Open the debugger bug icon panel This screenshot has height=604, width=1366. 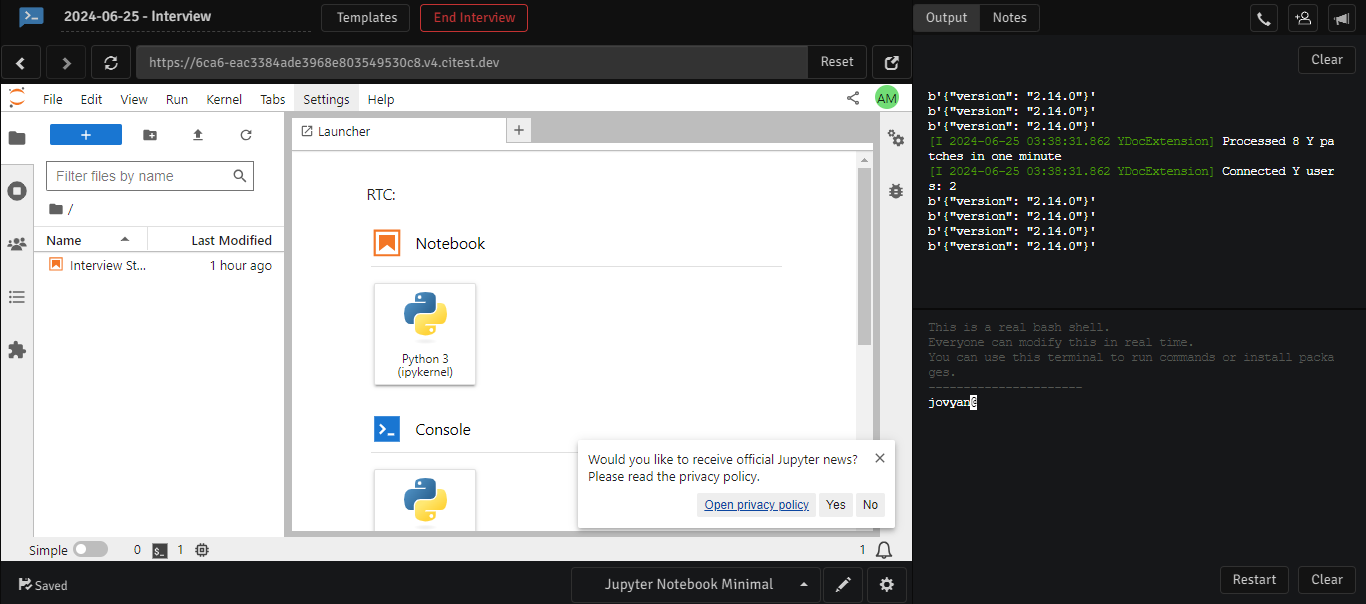(896, 190)
